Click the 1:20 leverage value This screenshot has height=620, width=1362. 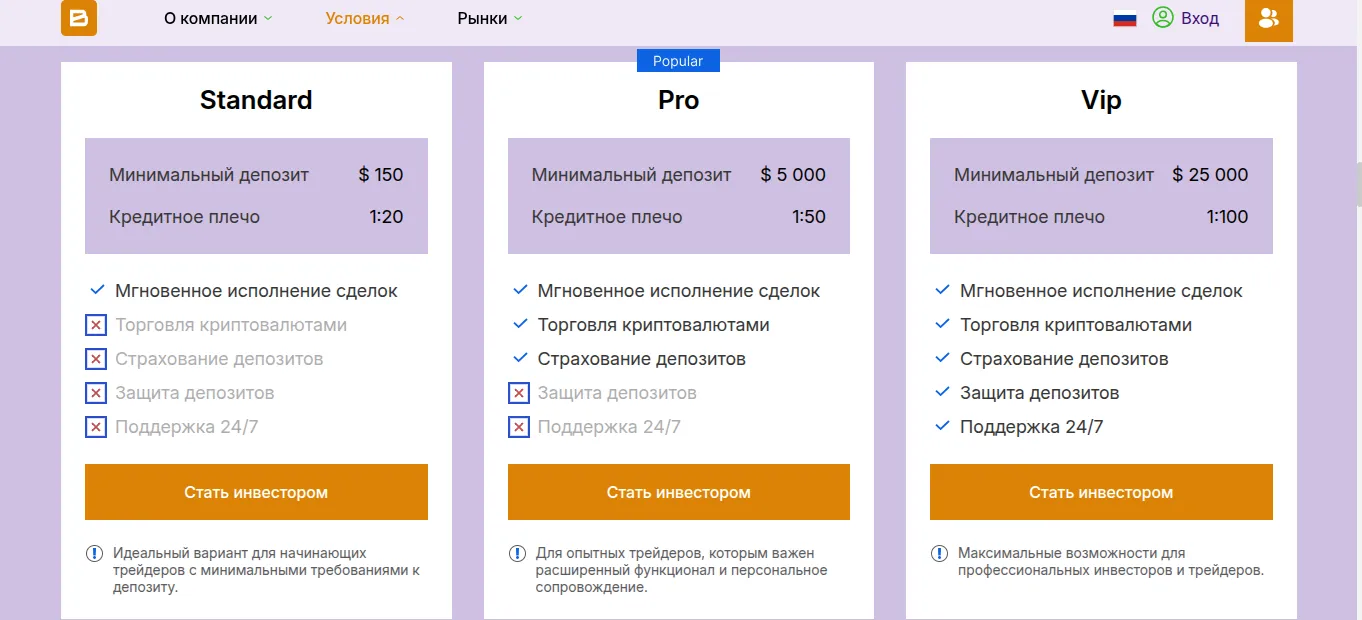coord(387,217)
